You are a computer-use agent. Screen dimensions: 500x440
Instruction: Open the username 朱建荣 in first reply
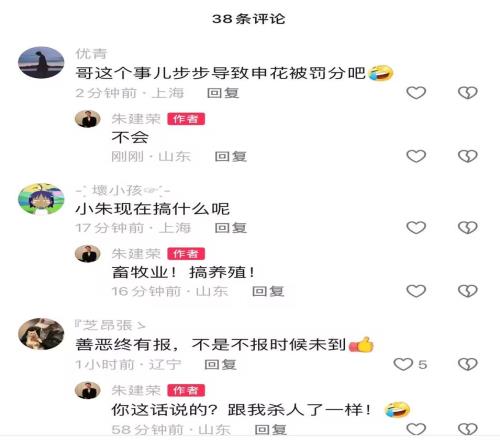tap(136, 119)
